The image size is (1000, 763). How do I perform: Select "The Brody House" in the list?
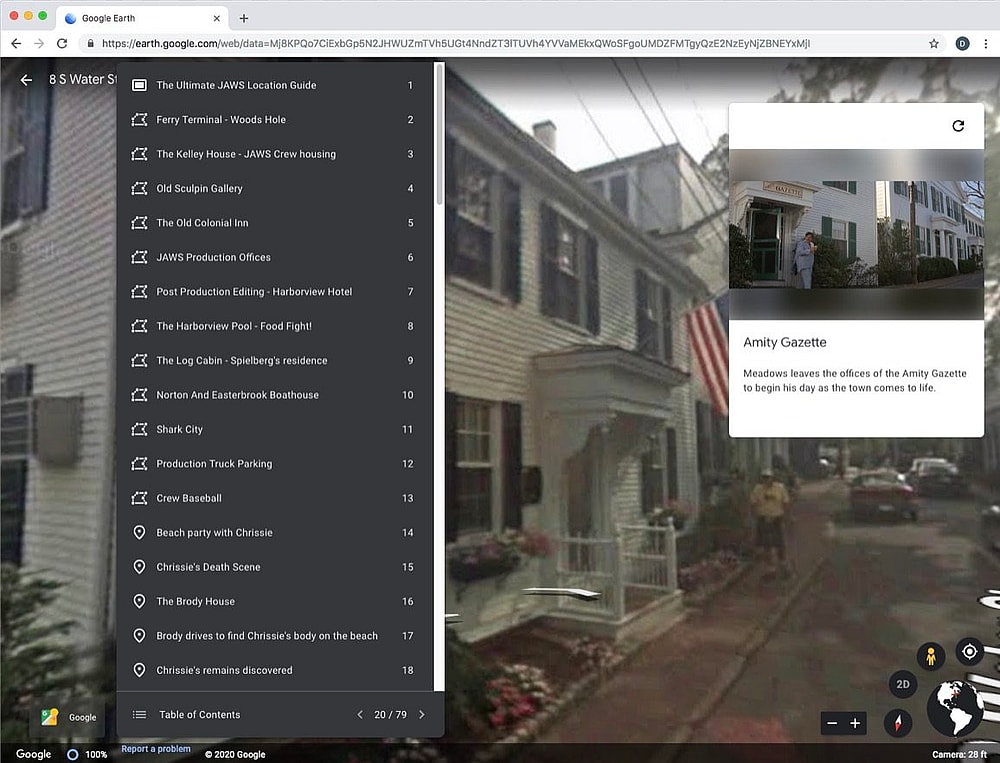tap(195, 602)
